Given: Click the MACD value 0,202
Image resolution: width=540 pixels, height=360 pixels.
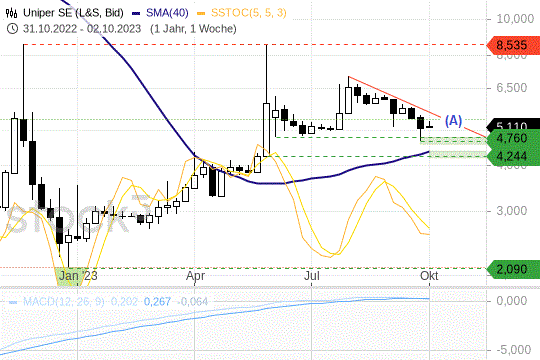Looking at the screenshot, I should tap(124, 302).
